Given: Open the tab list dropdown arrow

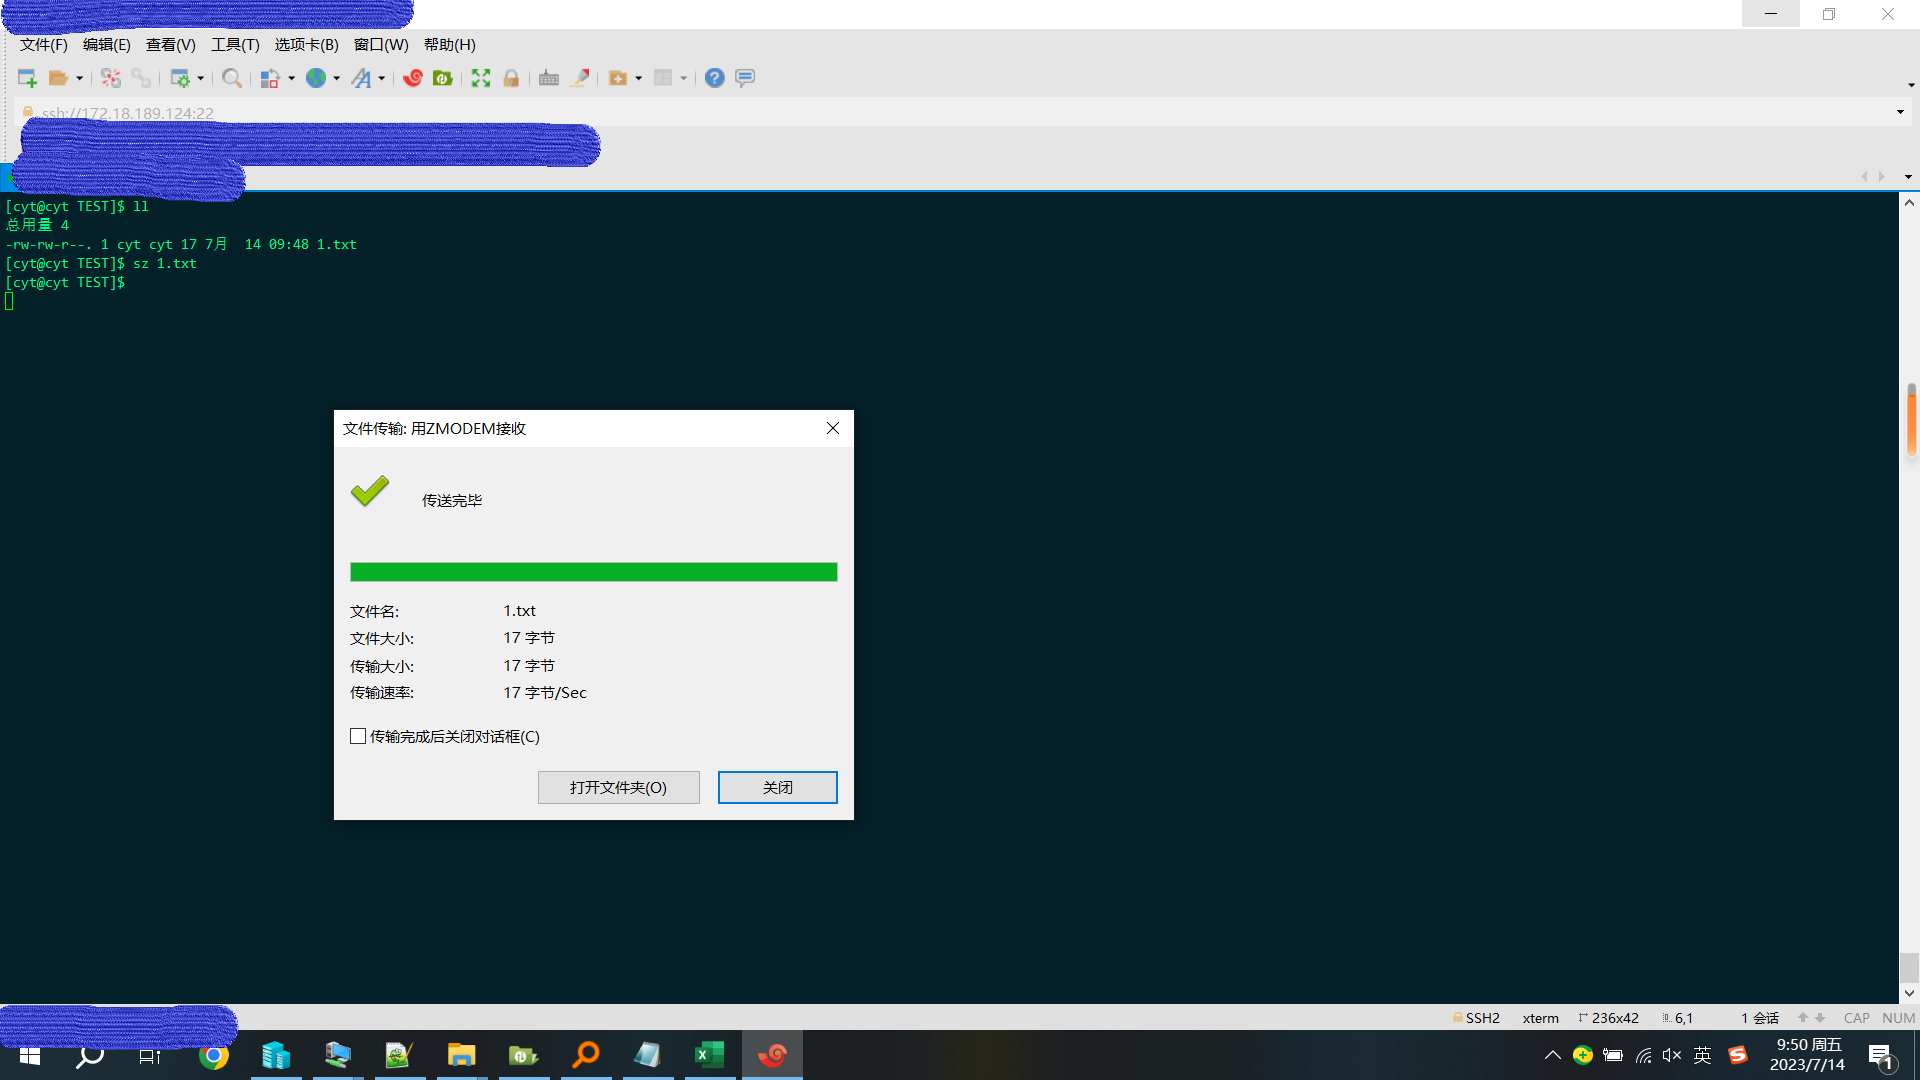Looking at the screenshot, I should click(x=1908, y=177).
